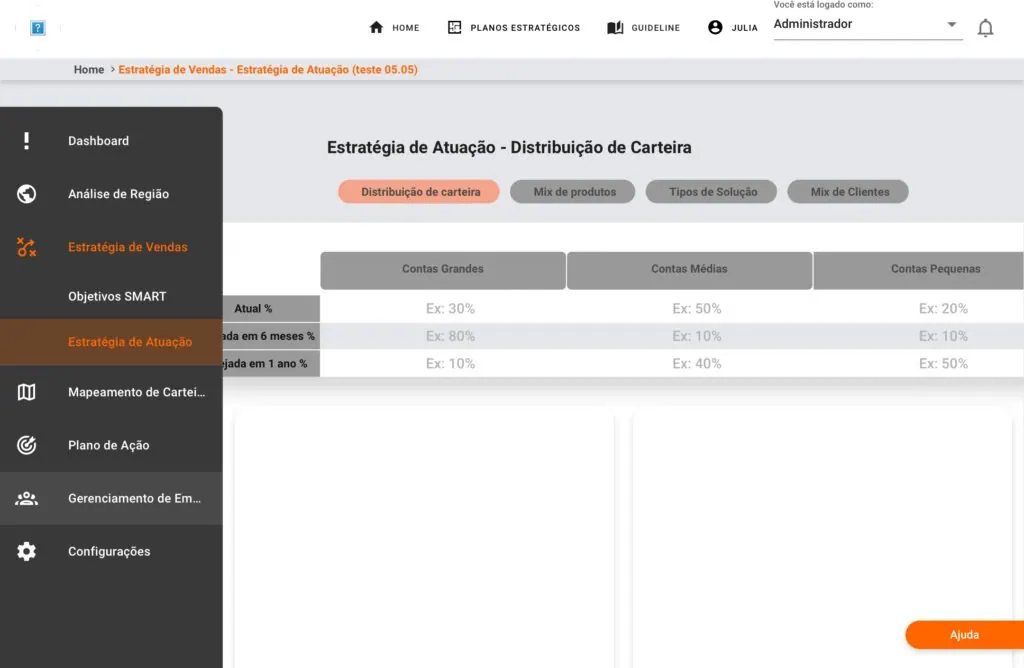Click 1 ano Contas Pequenas field Ex: 50%
Viewport: 1024px width, 668px height.
pos(919,363)
